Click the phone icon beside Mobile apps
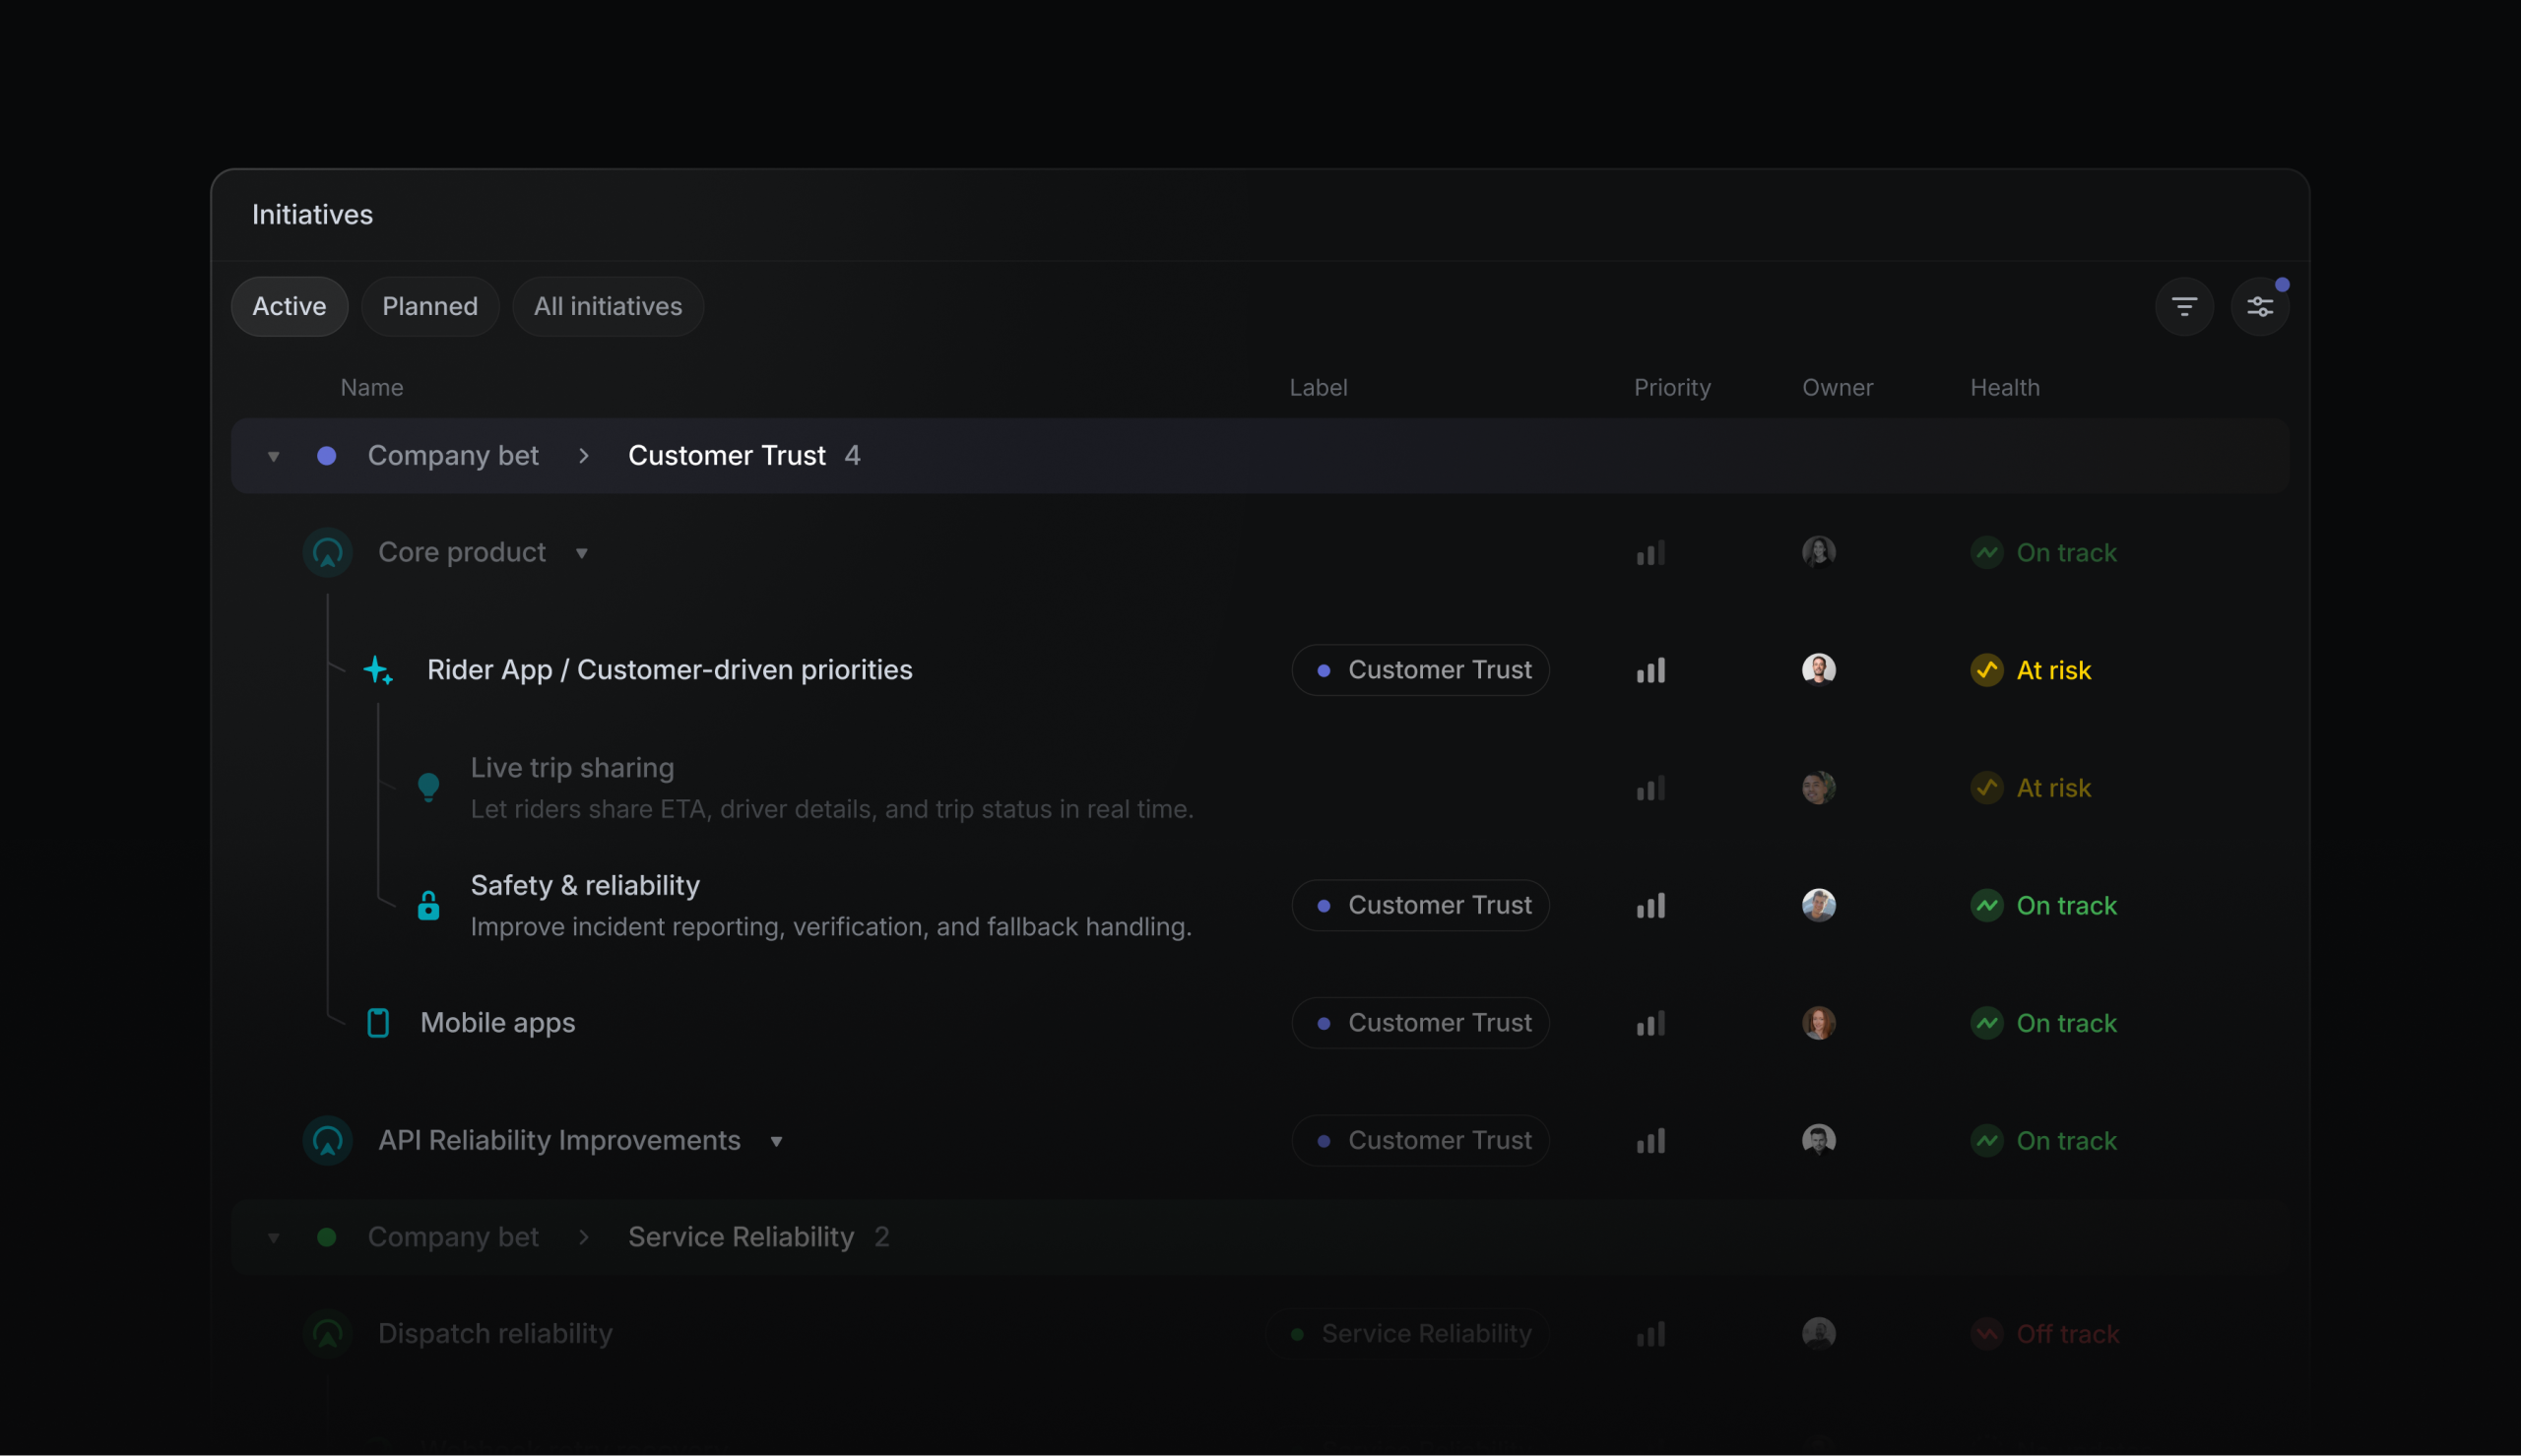Image resolution: width=2521 pixels, height=1456 pixels. (378, 1023)
